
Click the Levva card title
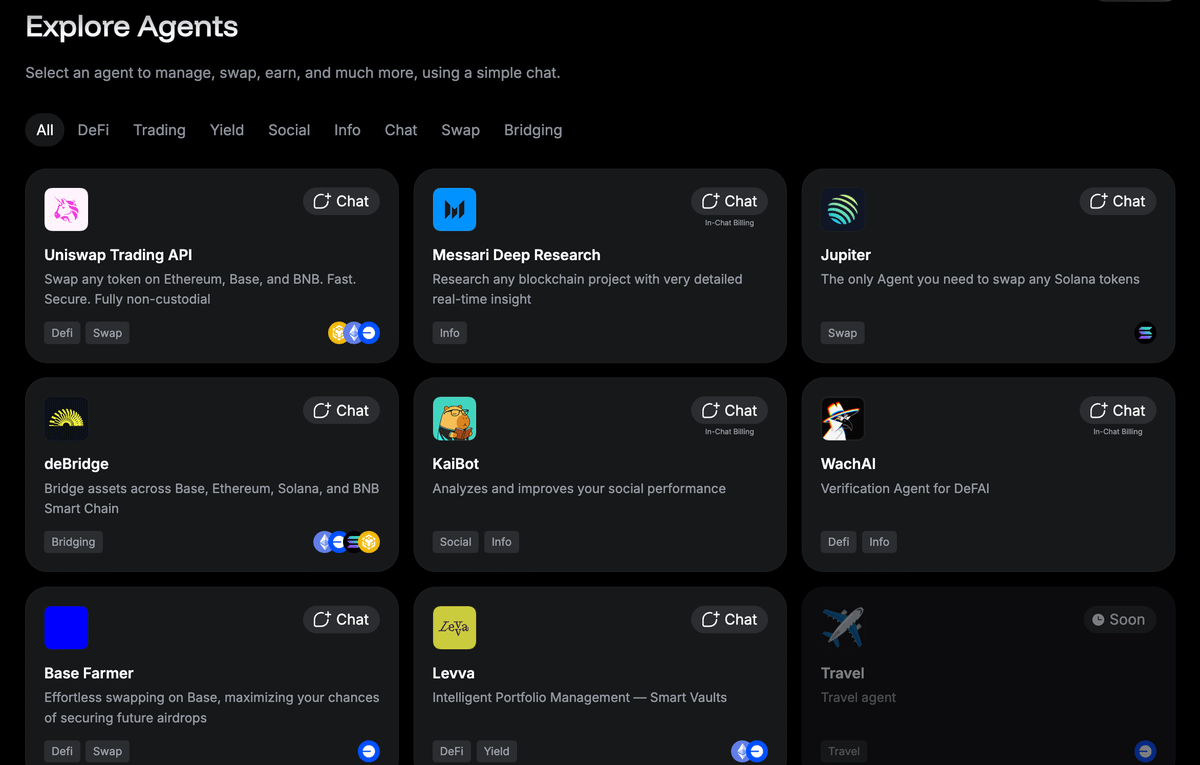coord(453,673)
